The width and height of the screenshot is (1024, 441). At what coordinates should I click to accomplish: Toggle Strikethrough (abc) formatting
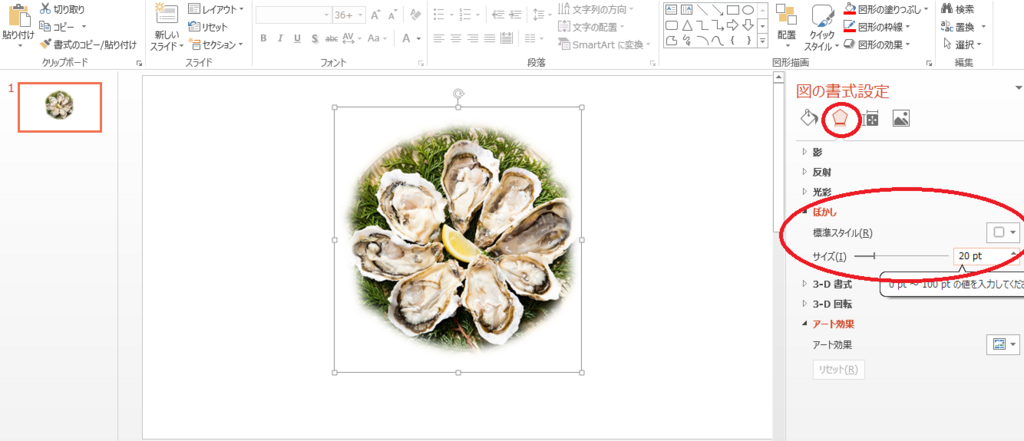[332, 39]
